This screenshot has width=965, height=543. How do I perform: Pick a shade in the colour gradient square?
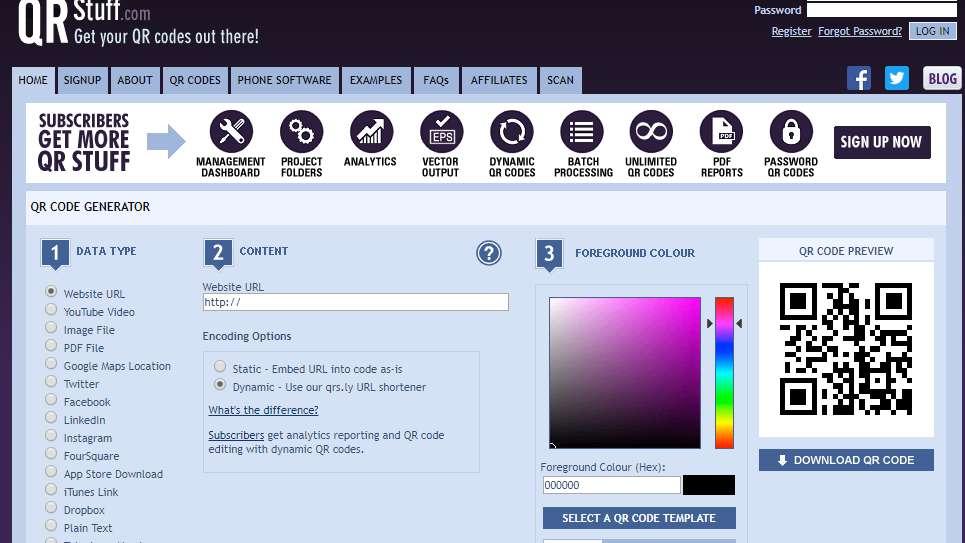625,373
